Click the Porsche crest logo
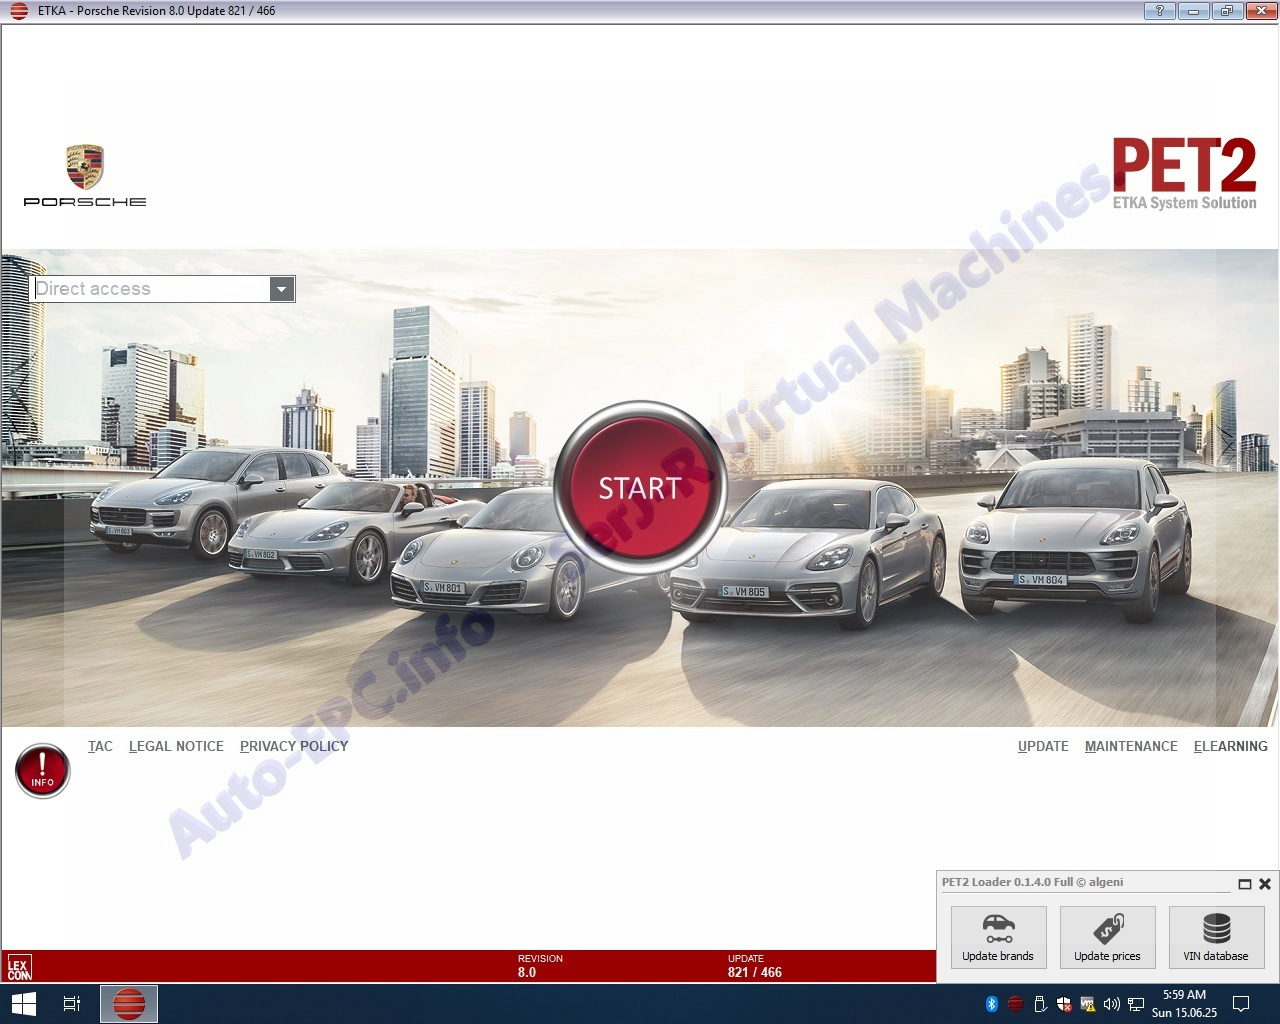The height and width of the screenshot is (1024, 1280). pyautogui.click(x=85, y=167)
